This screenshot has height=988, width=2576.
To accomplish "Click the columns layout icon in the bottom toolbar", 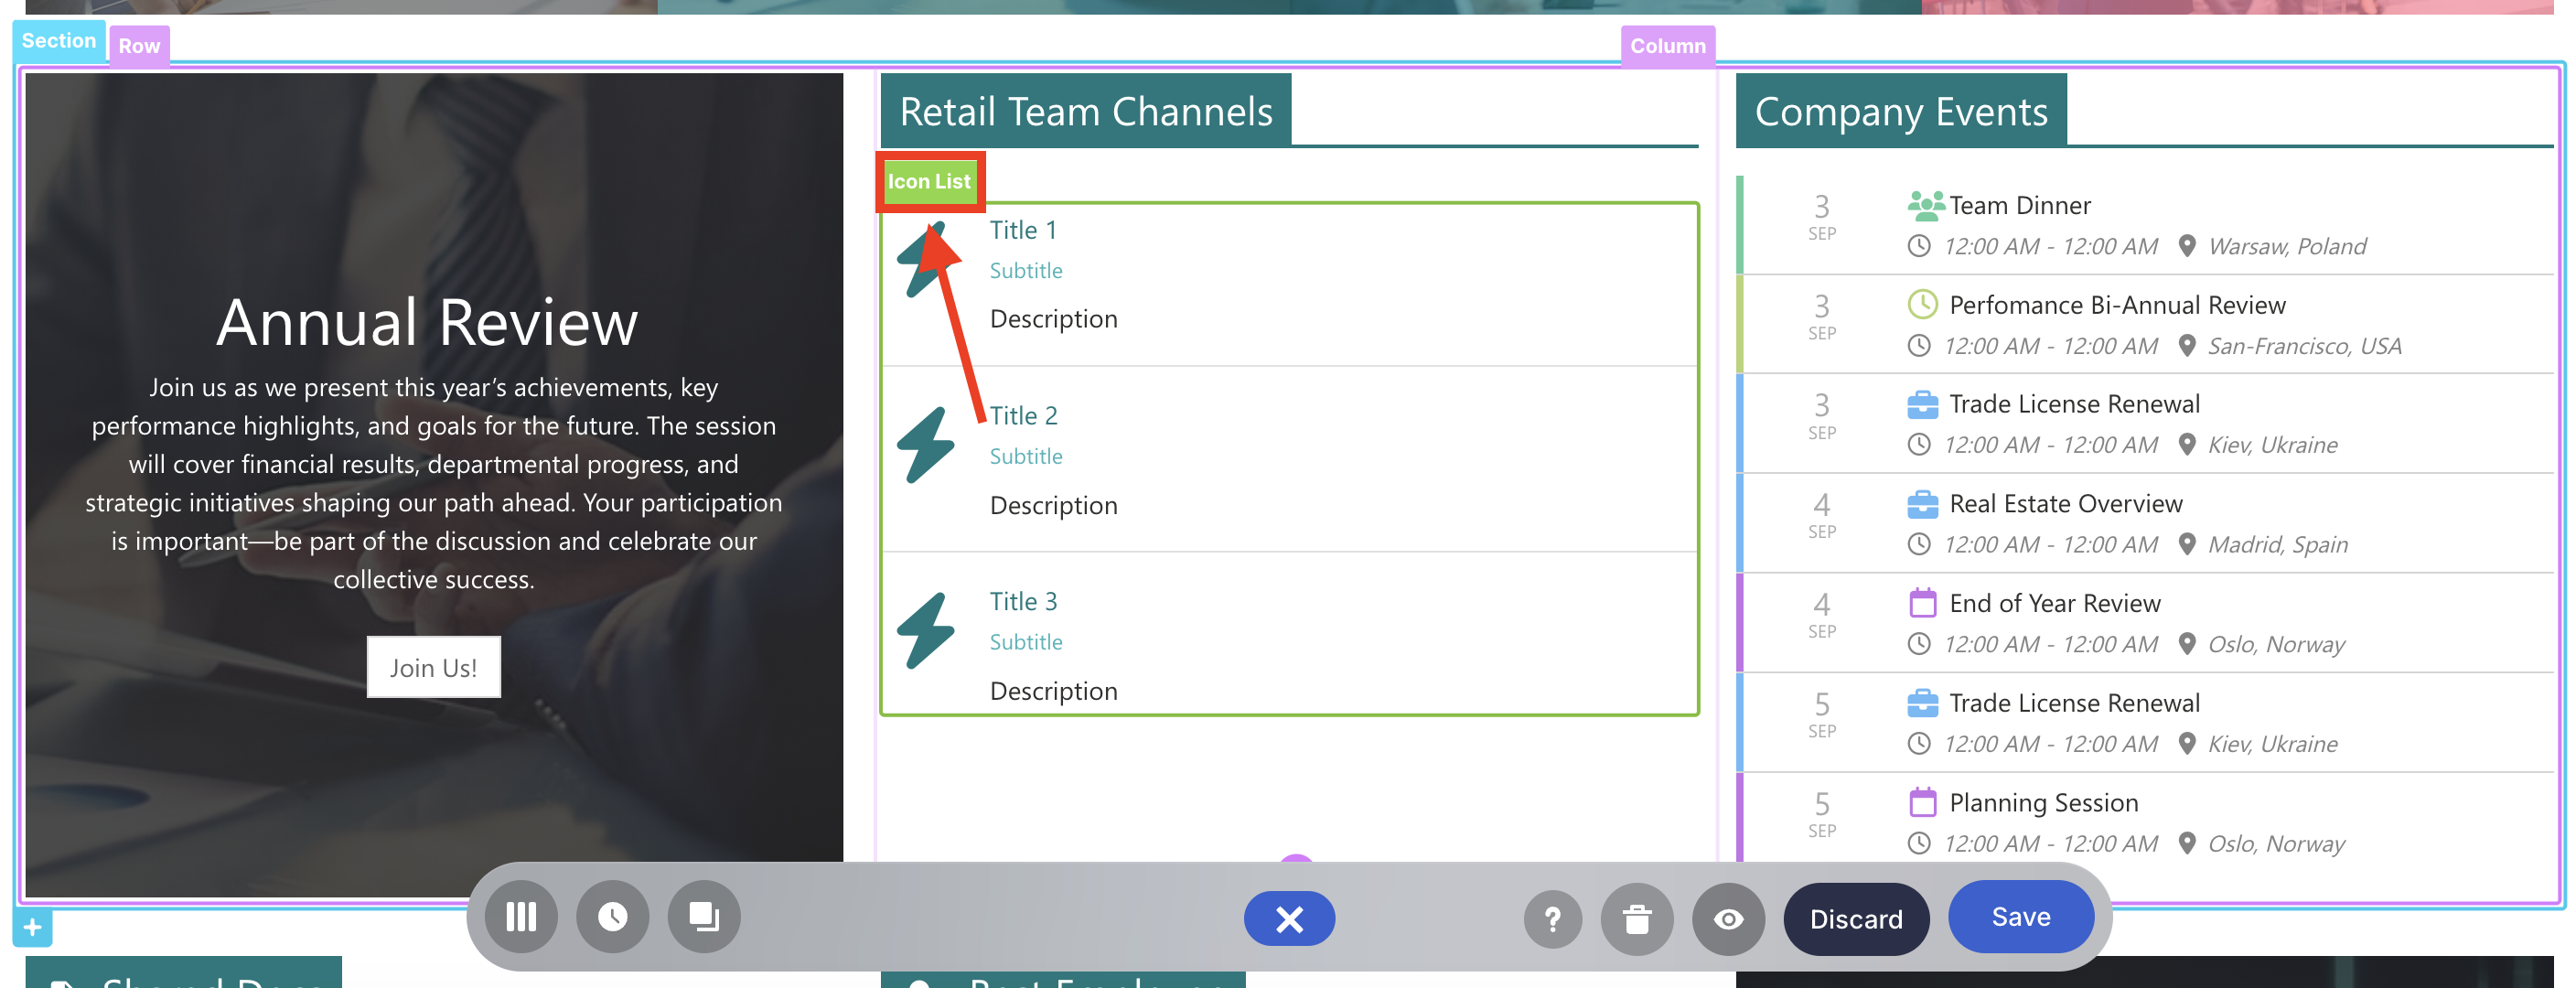I will (x=521, y=917).
